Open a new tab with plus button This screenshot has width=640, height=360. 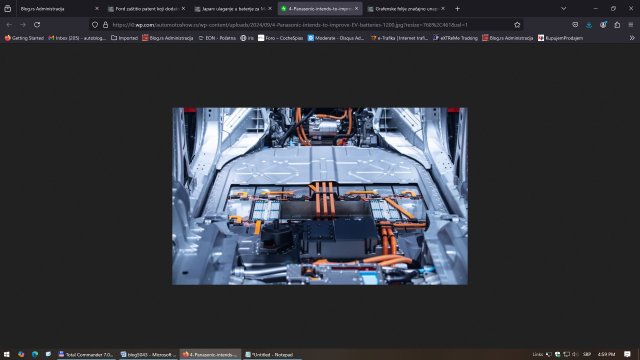coord(457,9)
